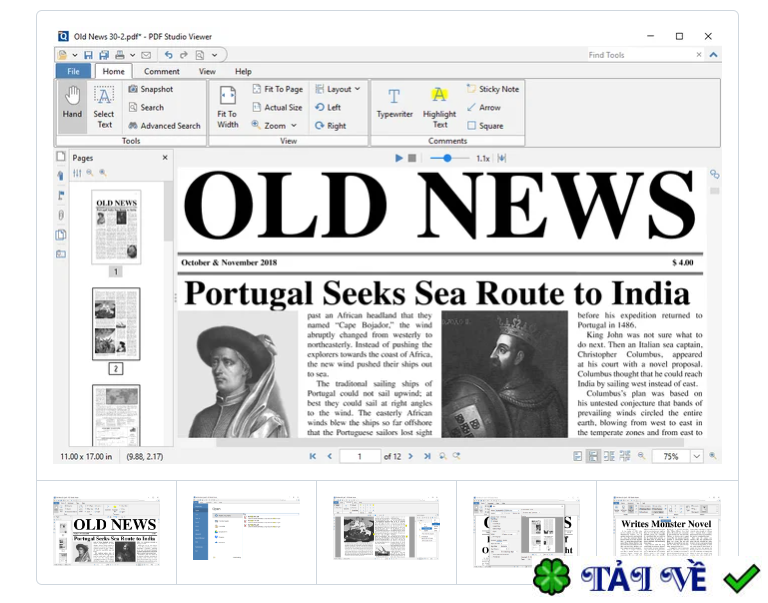The image size is (768, 603).
Task: Close the Pages panel
Action: click(165, 157)
